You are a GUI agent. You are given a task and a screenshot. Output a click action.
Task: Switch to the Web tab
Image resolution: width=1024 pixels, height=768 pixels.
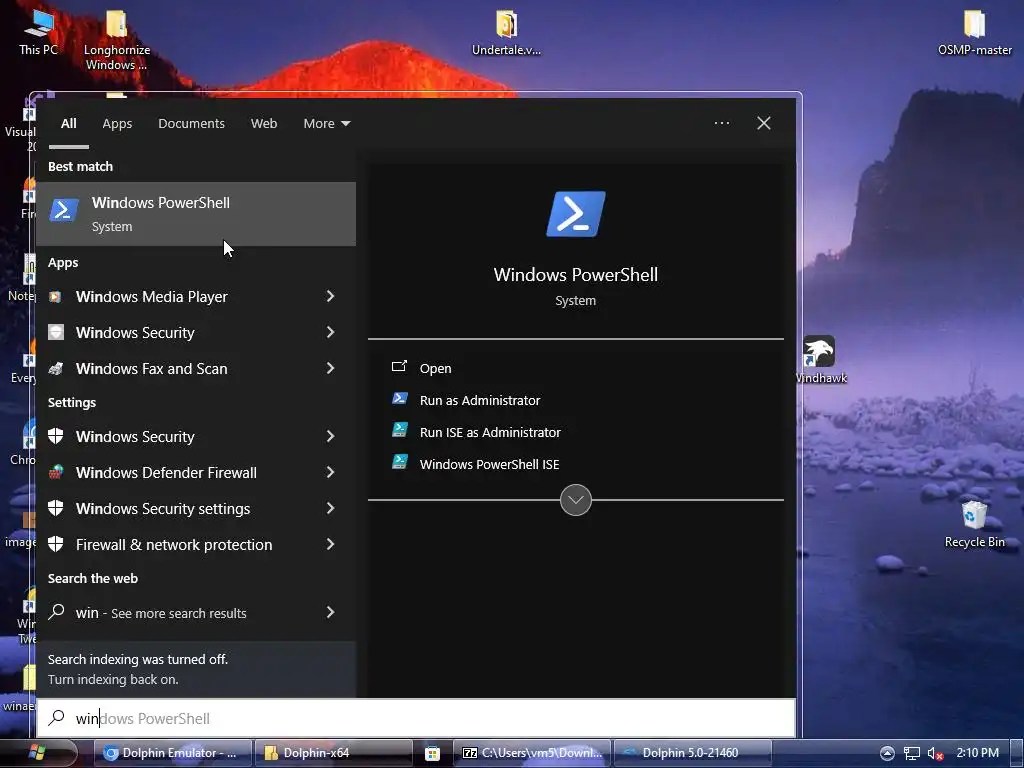264,123
